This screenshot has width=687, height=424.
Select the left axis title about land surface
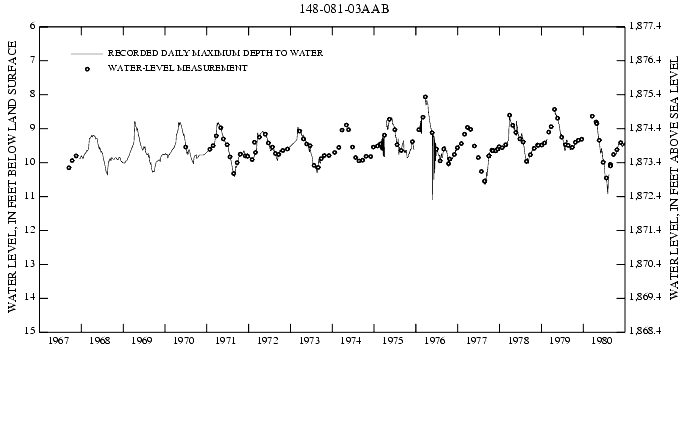pos(13,179)
